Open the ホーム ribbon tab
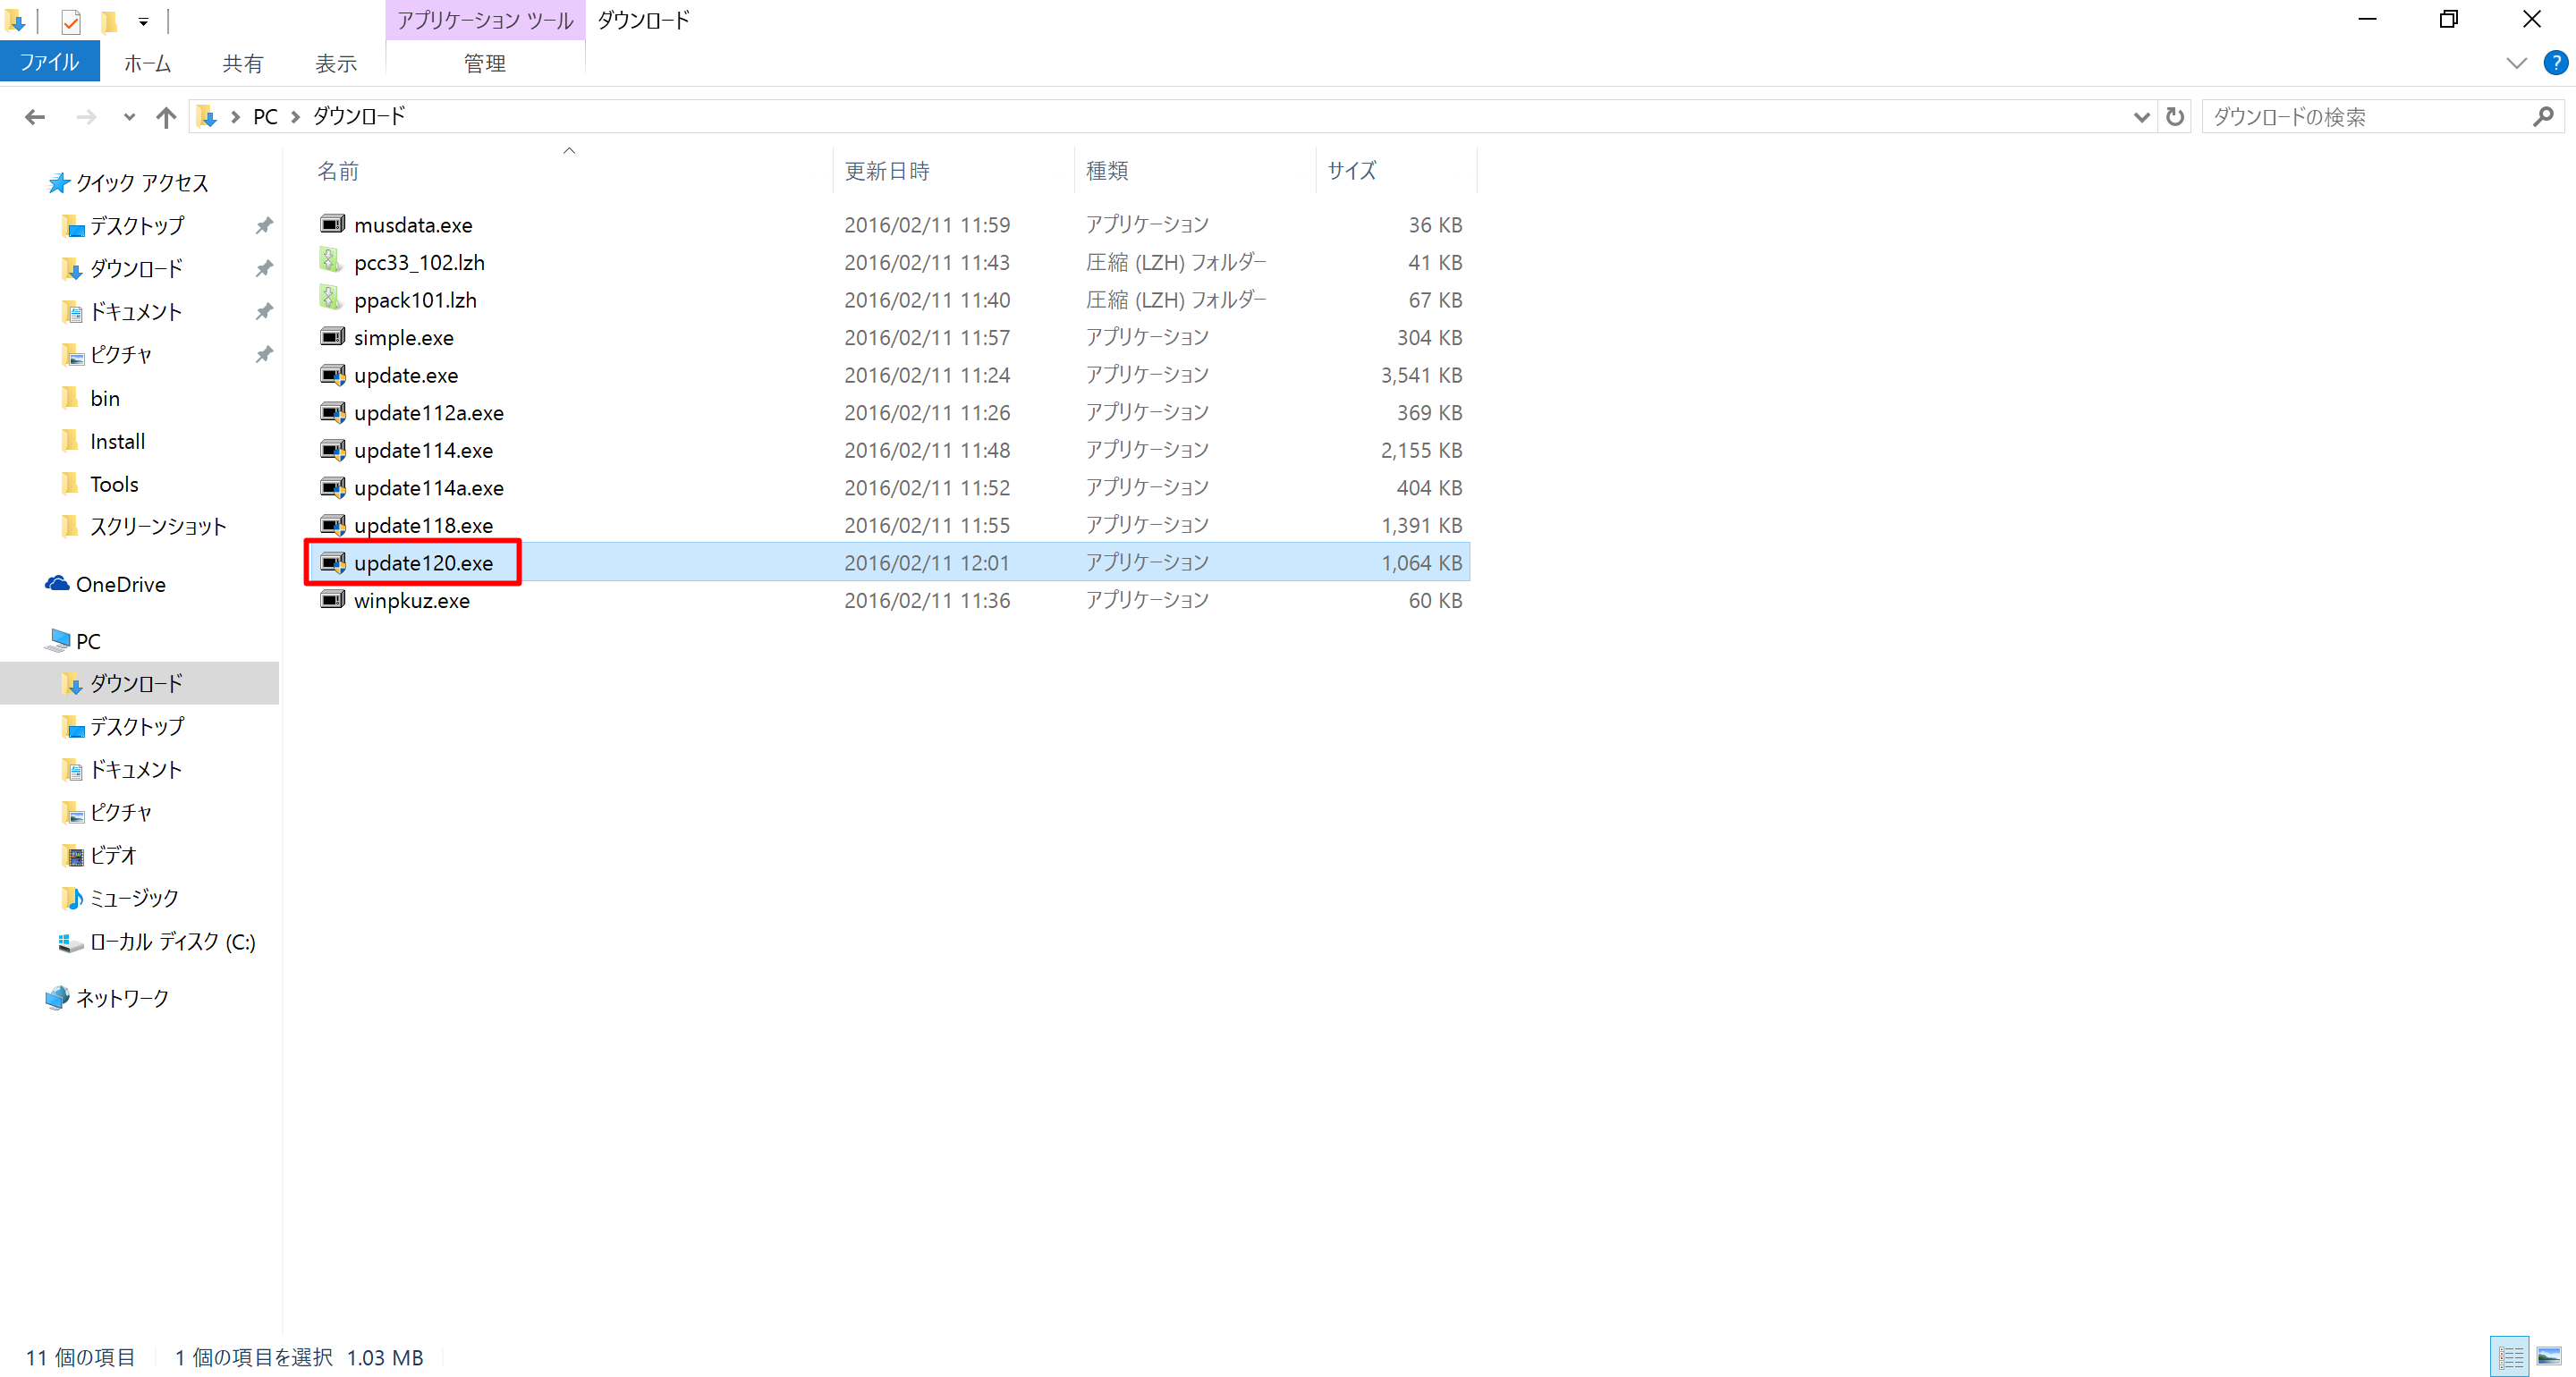This screenshot has width=2576, height=1377. (x=148, y=63)
